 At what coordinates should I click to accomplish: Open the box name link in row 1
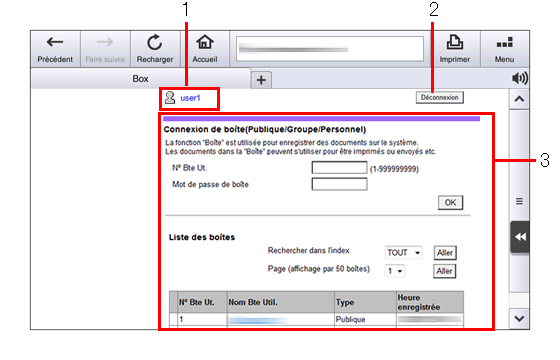pos(258,320)
